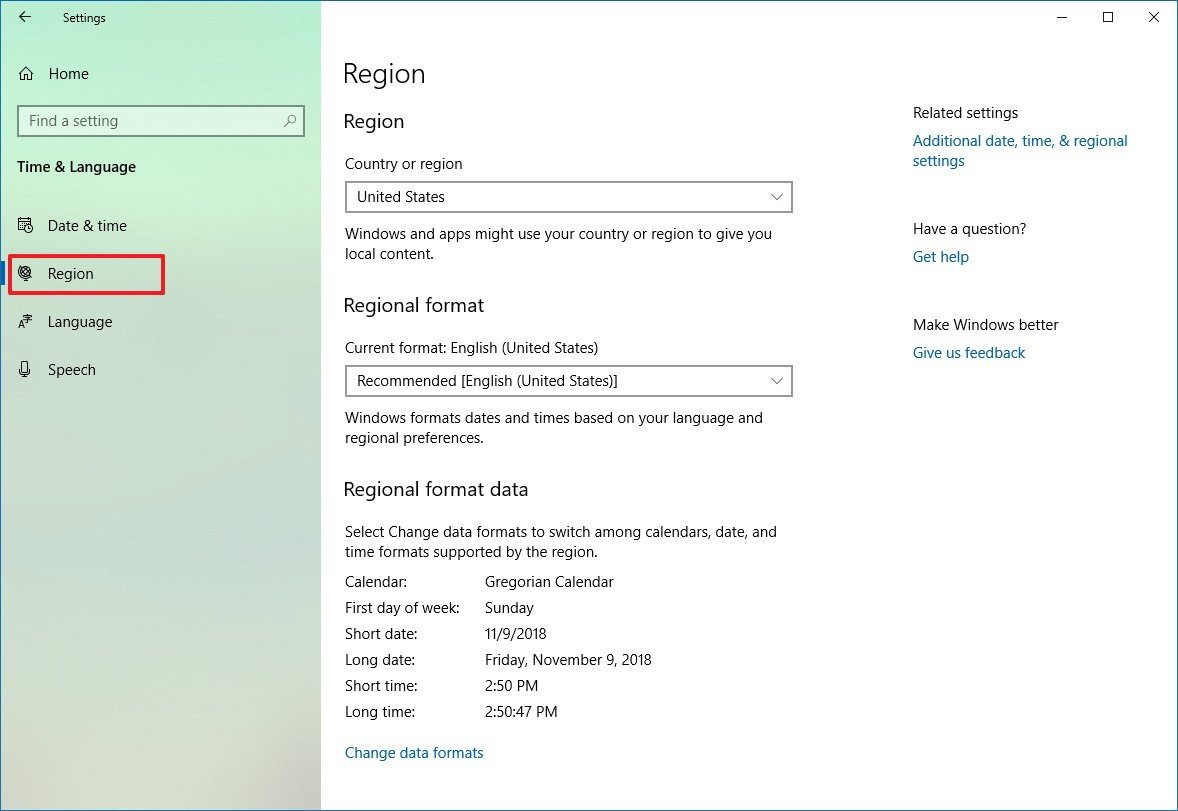Expand the Regional format dropdown
This screenshot has width=1178, height=811.
tap(569, 381)
